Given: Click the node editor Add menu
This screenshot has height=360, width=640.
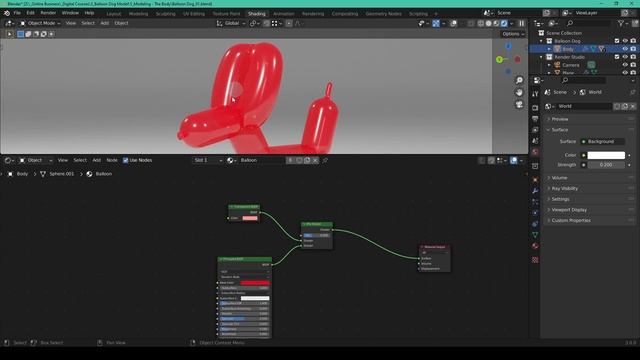Looking at the screenshot, I should [96, 160].
